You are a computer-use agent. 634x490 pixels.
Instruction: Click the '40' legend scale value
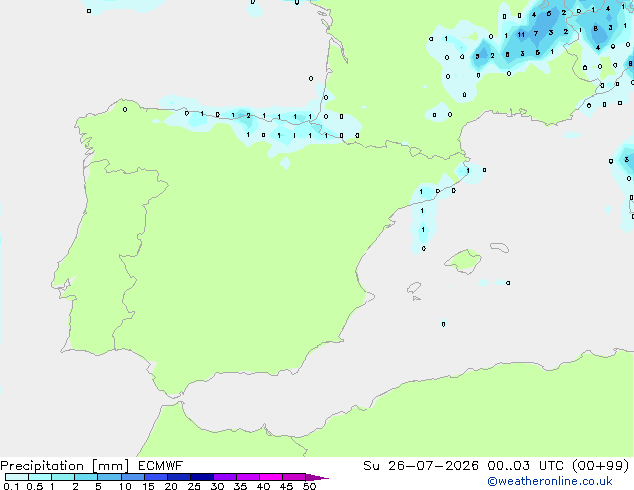pyautogui.click(x=263, y=486)
